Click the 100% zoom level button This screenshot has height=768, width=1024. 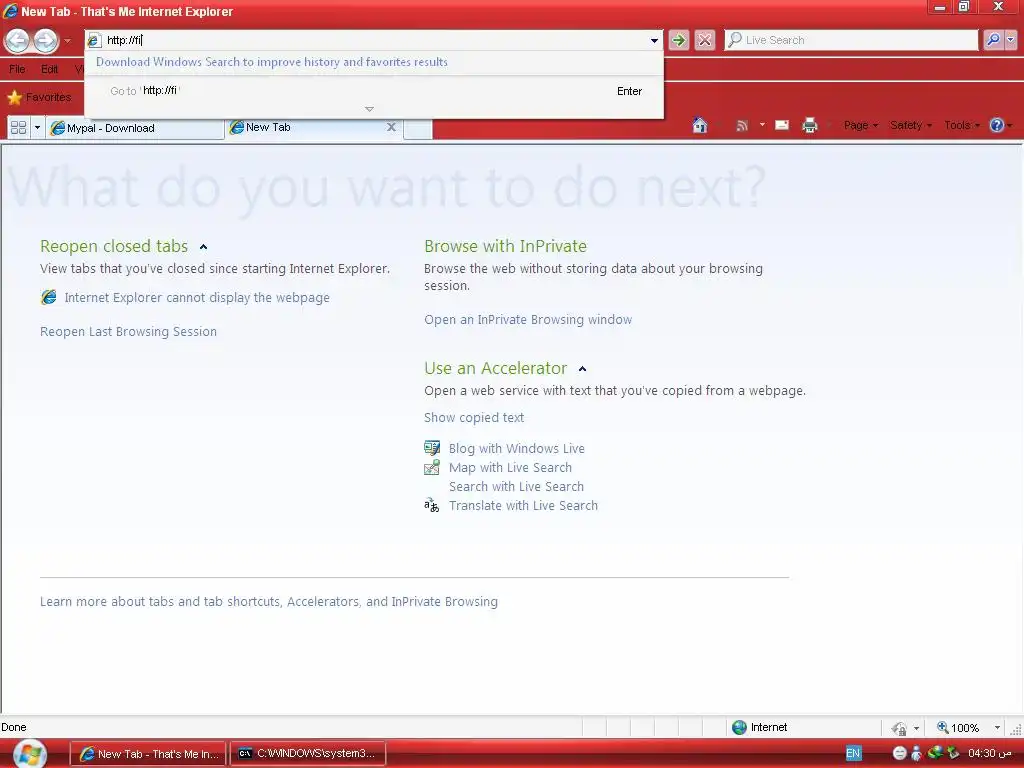pyautogui.click(x=958, y=728)
